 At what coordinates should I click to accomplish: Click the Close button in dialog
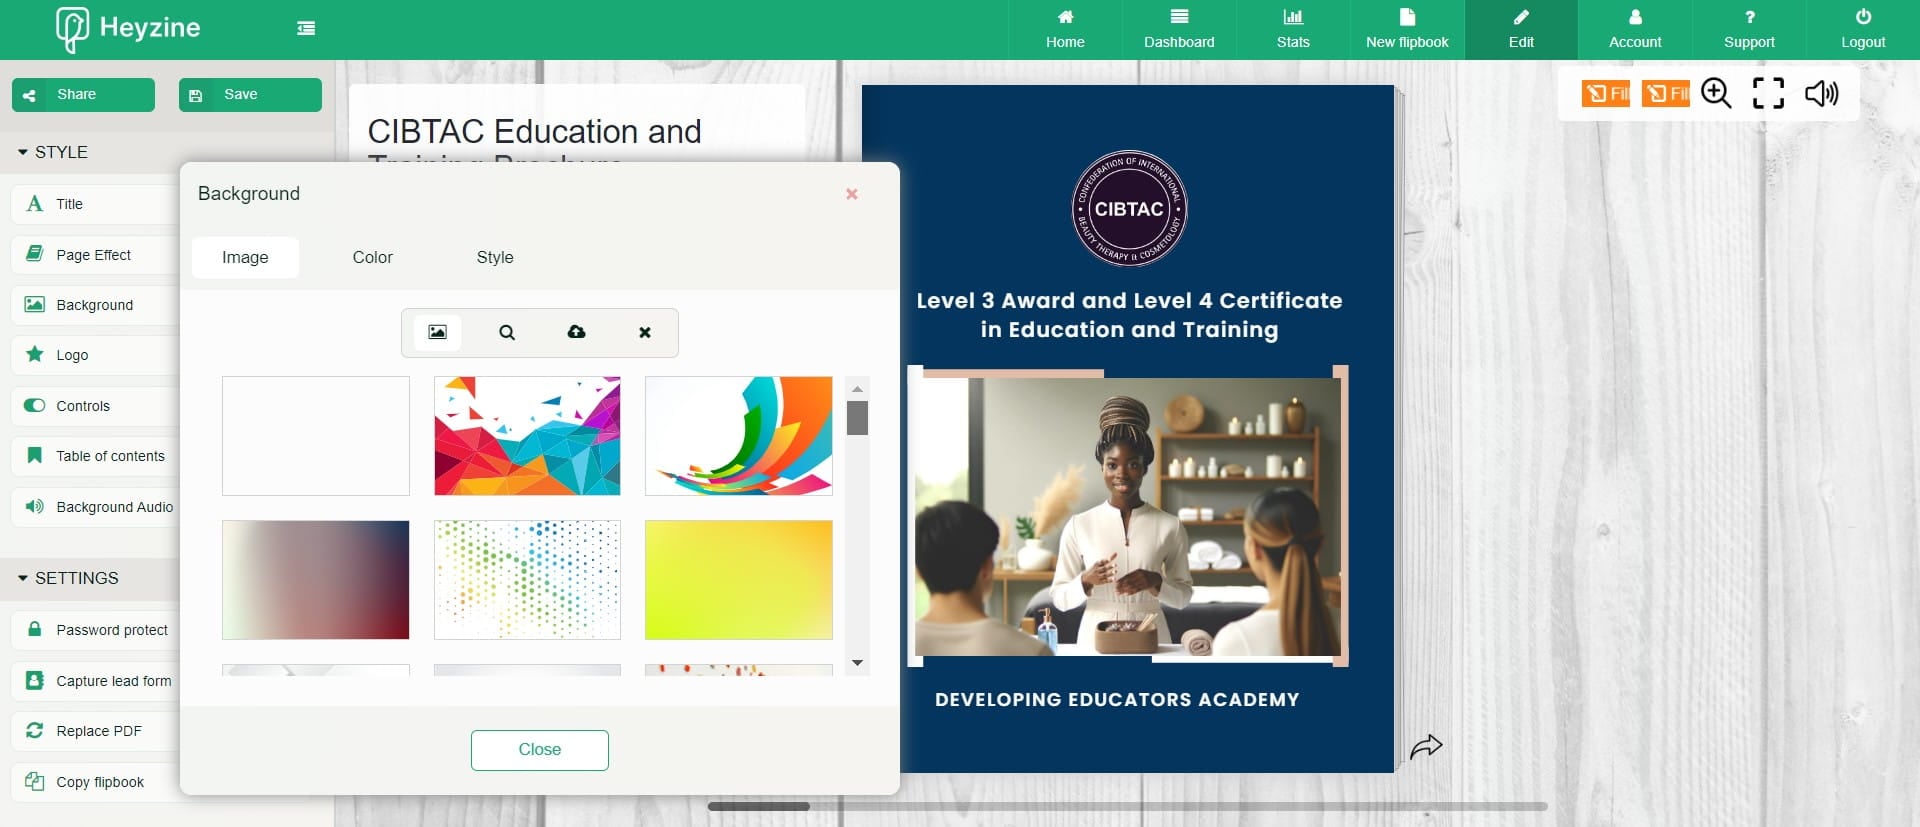(x=539, y=750)
